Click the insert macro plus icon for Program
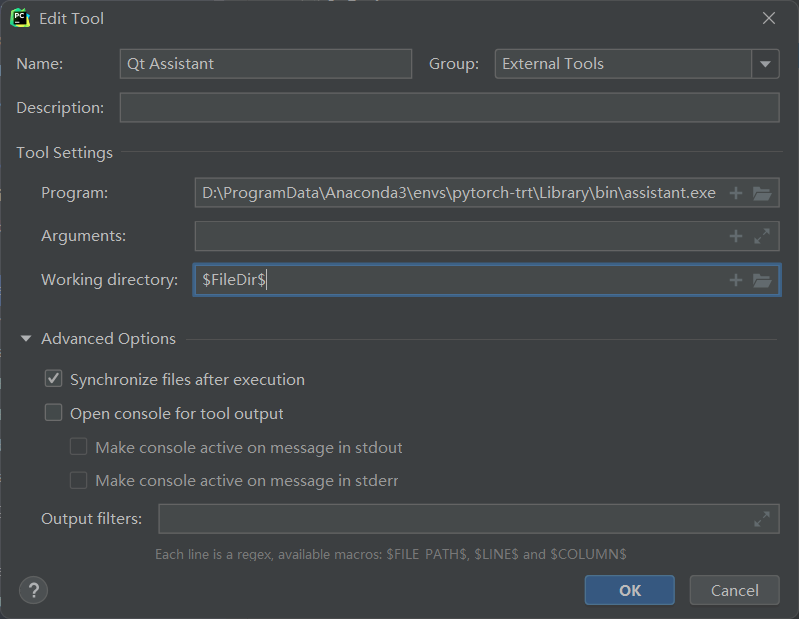 click(736, 193)
